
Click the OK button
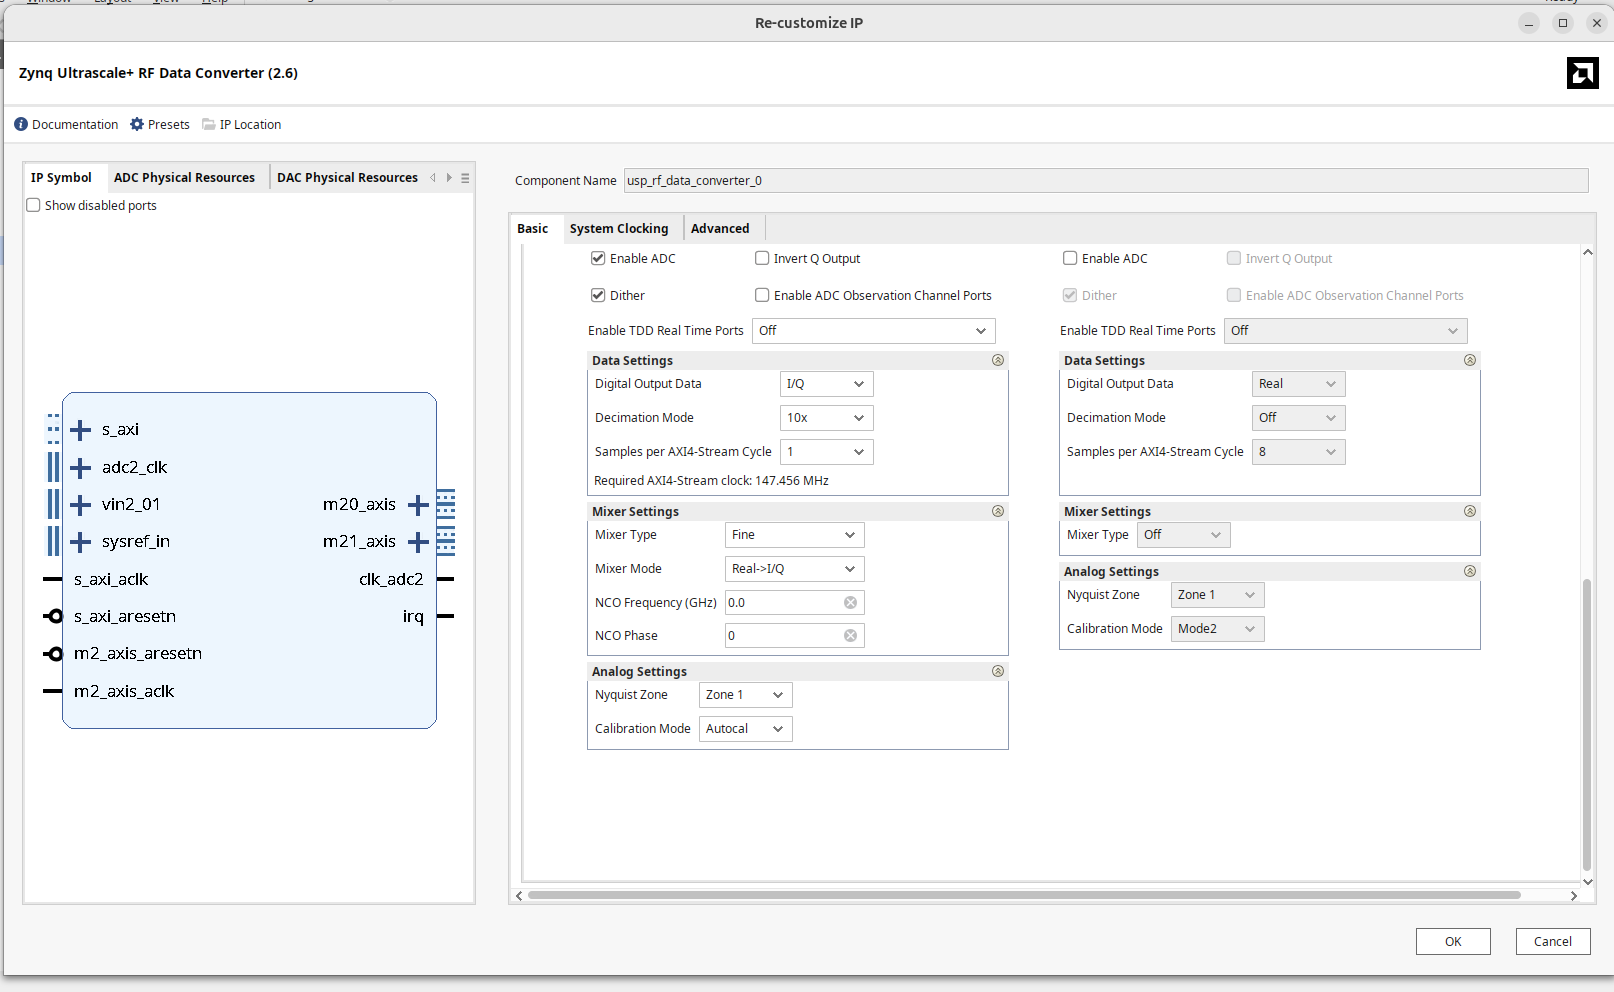1452,942
